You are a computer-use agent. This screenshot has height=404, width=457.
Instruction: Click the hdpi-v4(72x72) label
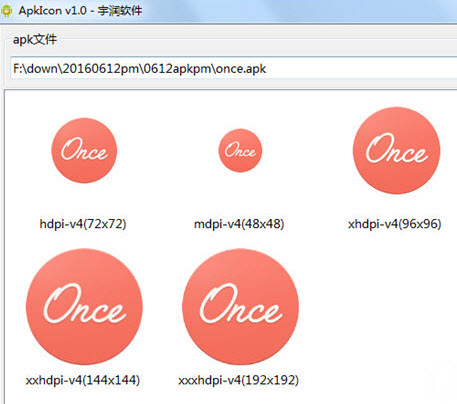point(83,224)
